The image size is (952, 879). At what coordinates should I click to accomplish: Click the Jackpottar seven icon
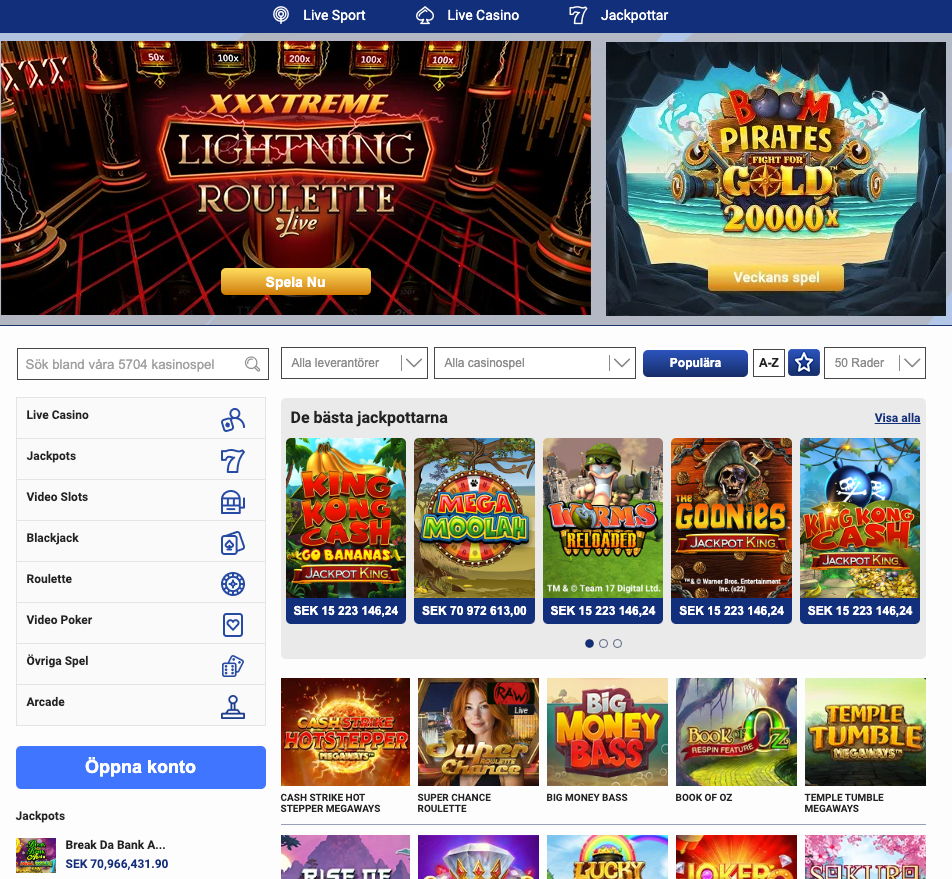(578, 15)
